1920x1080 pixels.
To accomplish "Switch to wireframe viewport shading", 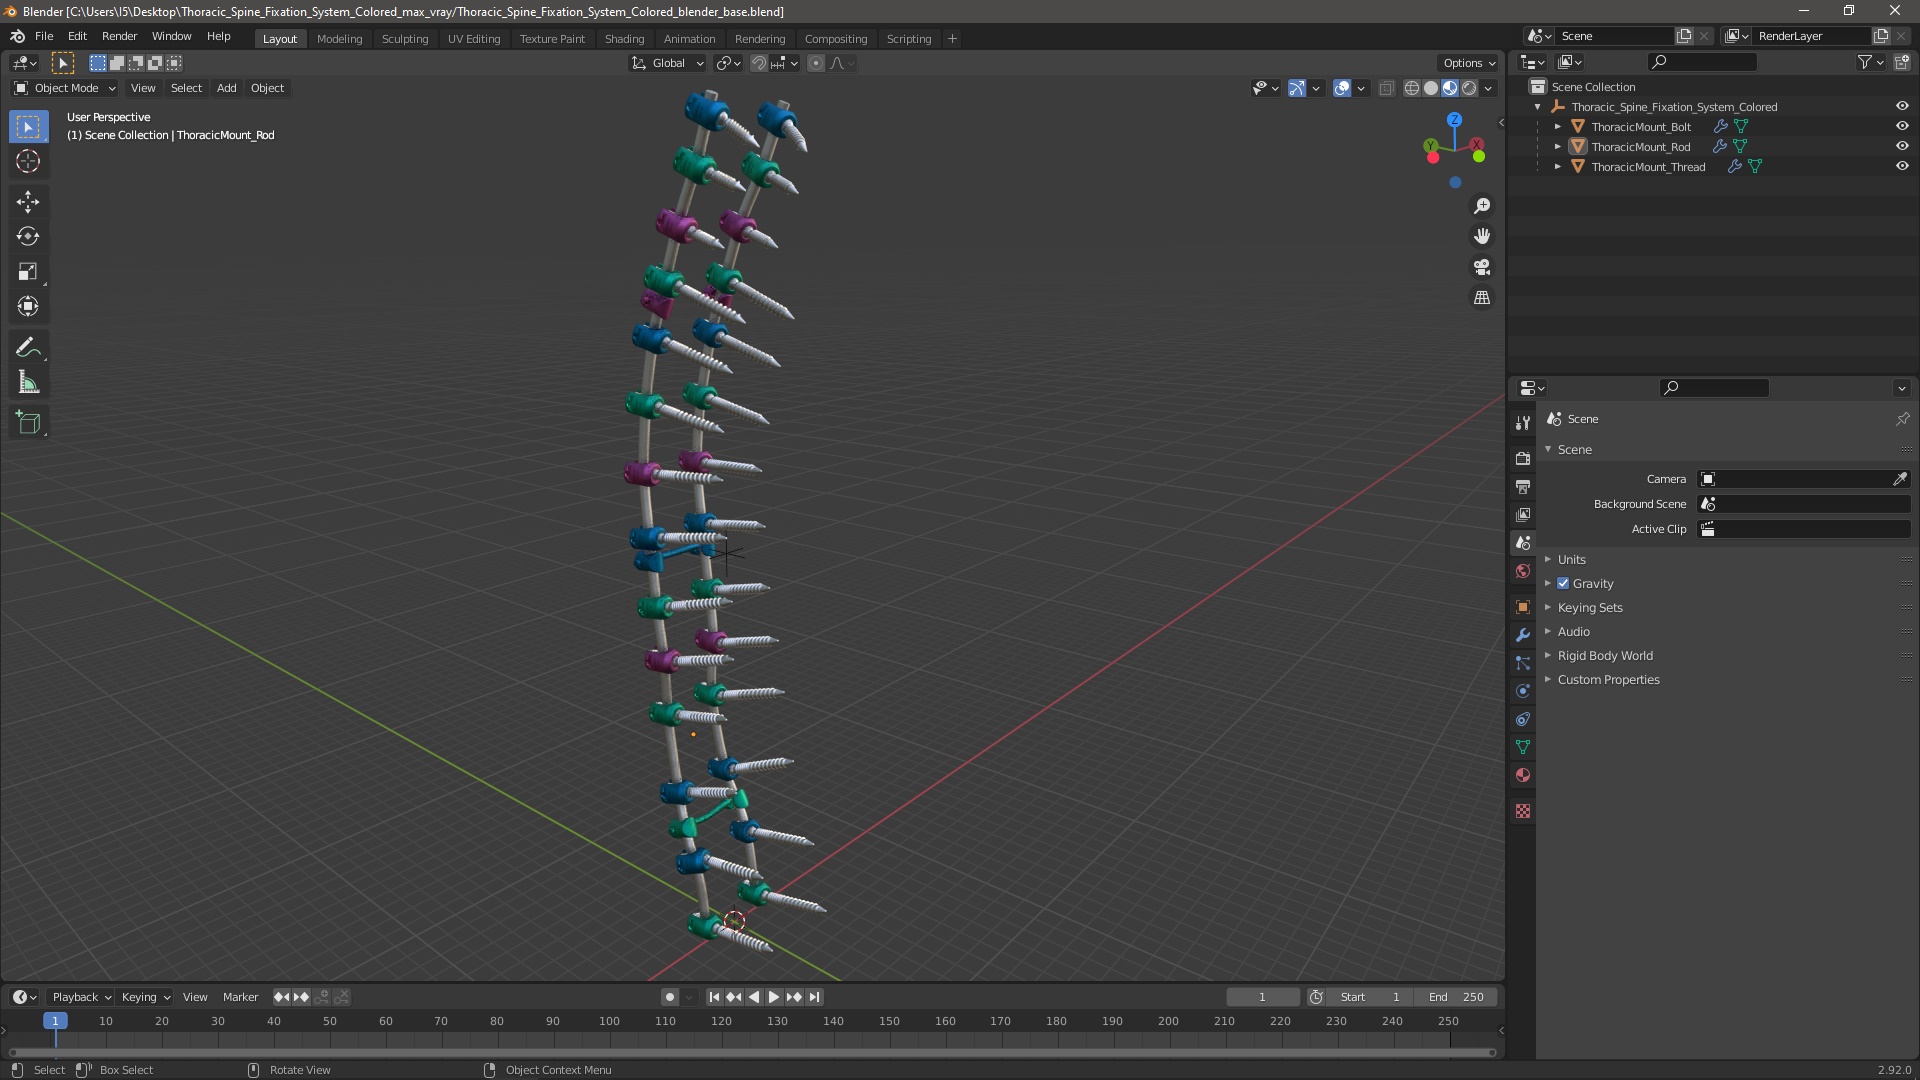I will (1412, 89).
